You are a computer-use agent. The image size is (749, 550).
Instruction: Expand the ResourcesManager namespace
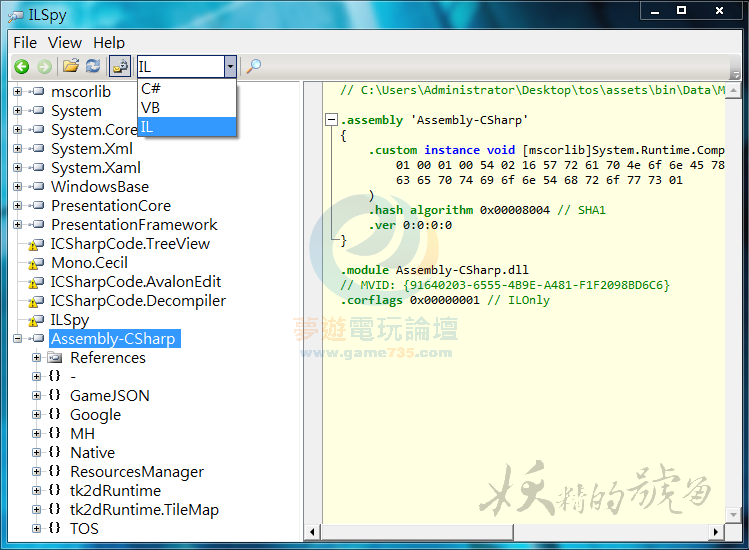pos(37,471)
